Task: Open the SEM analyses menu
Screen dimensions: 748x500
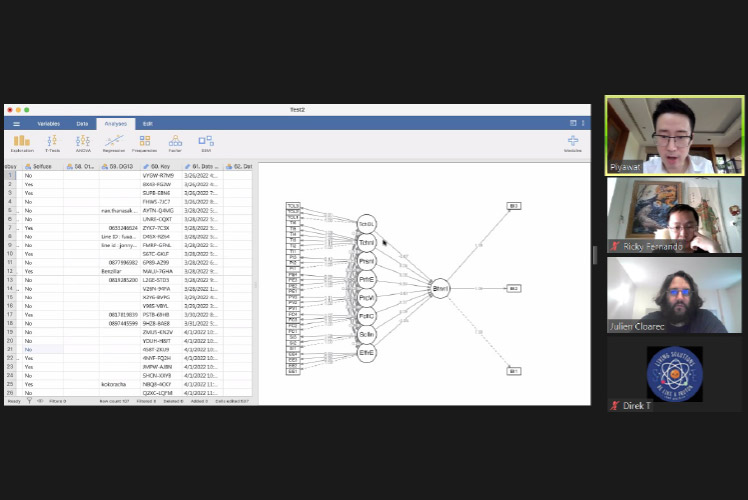Action: (206, 144)
